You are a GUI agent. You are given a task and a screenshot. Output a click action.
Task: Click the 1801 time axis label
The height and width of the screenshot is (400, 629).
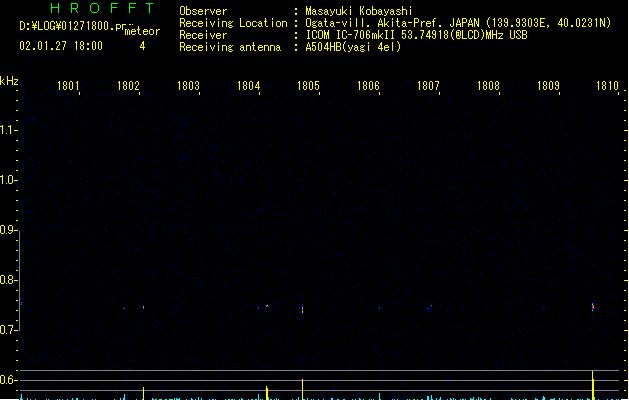click(68, 86)
